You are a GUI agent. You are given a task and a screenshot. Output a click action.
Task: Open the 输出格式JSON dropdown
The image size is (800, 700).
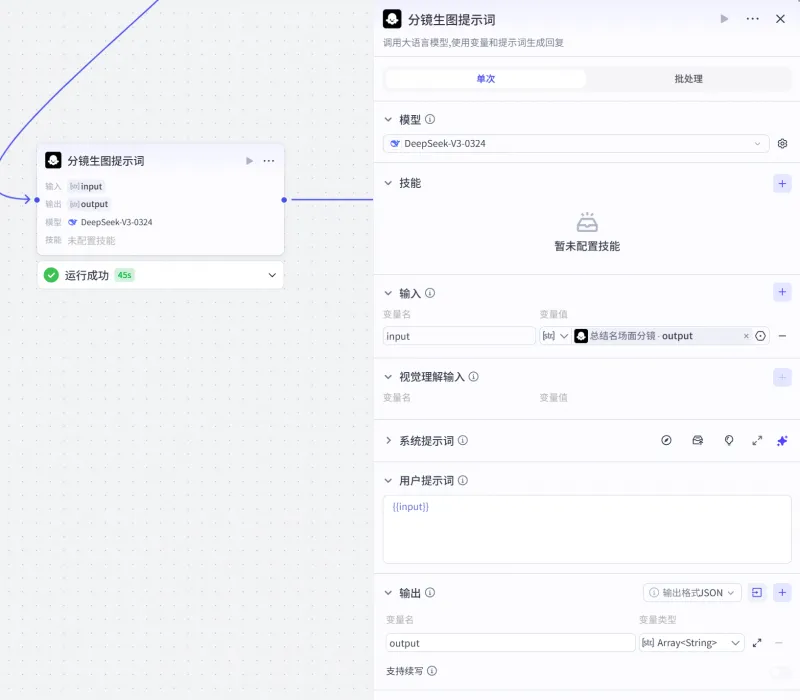coord(693,592)
